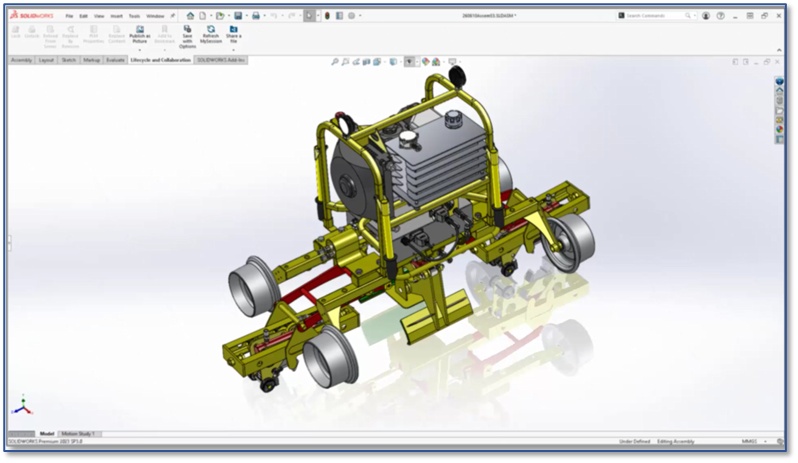Open the File menu
The image size is (798, 463).
tap(69, 16)
